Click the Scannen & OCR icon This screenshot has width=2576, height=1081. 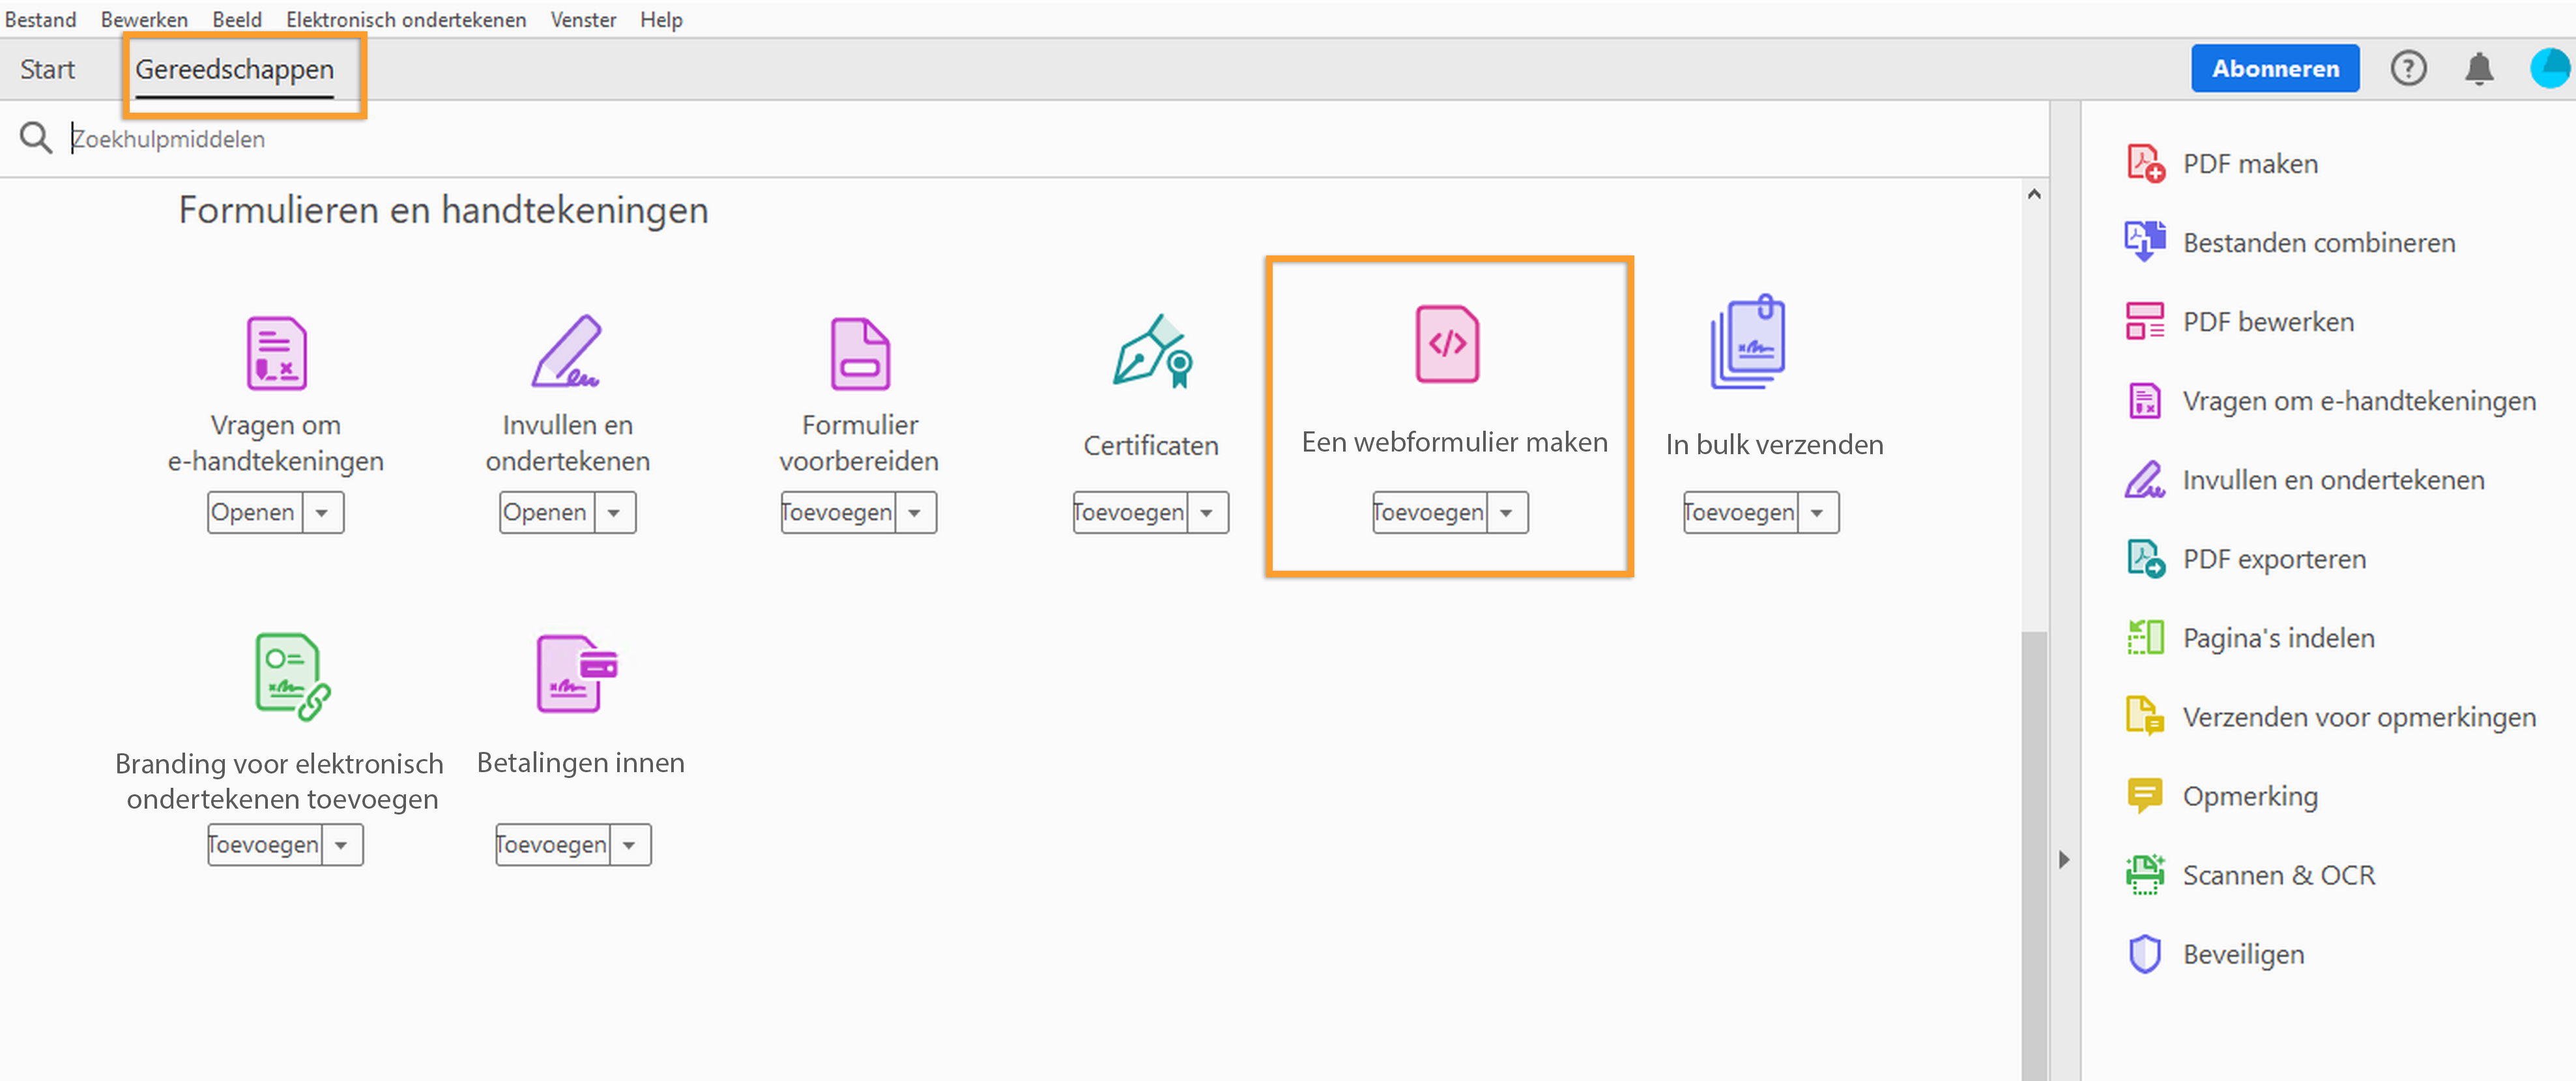pos(2144,874)
